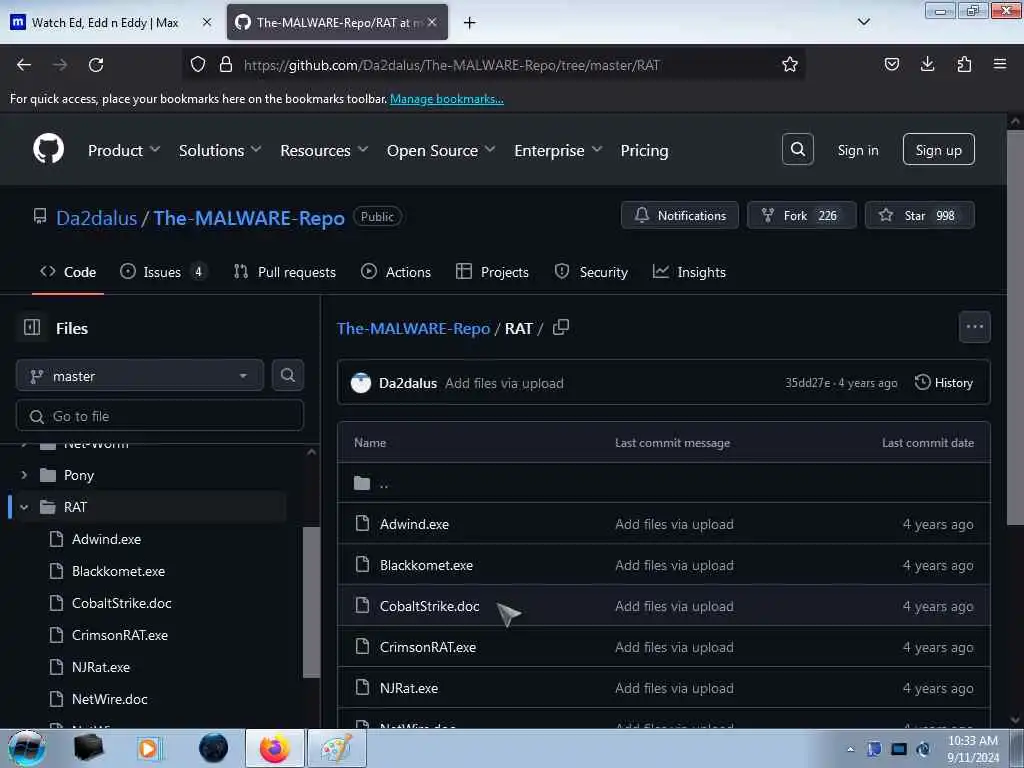Expand Solutions menu dropdown
Image resolution: width=1024 pixels, height=768 pixels.
(x=220, y=150)
